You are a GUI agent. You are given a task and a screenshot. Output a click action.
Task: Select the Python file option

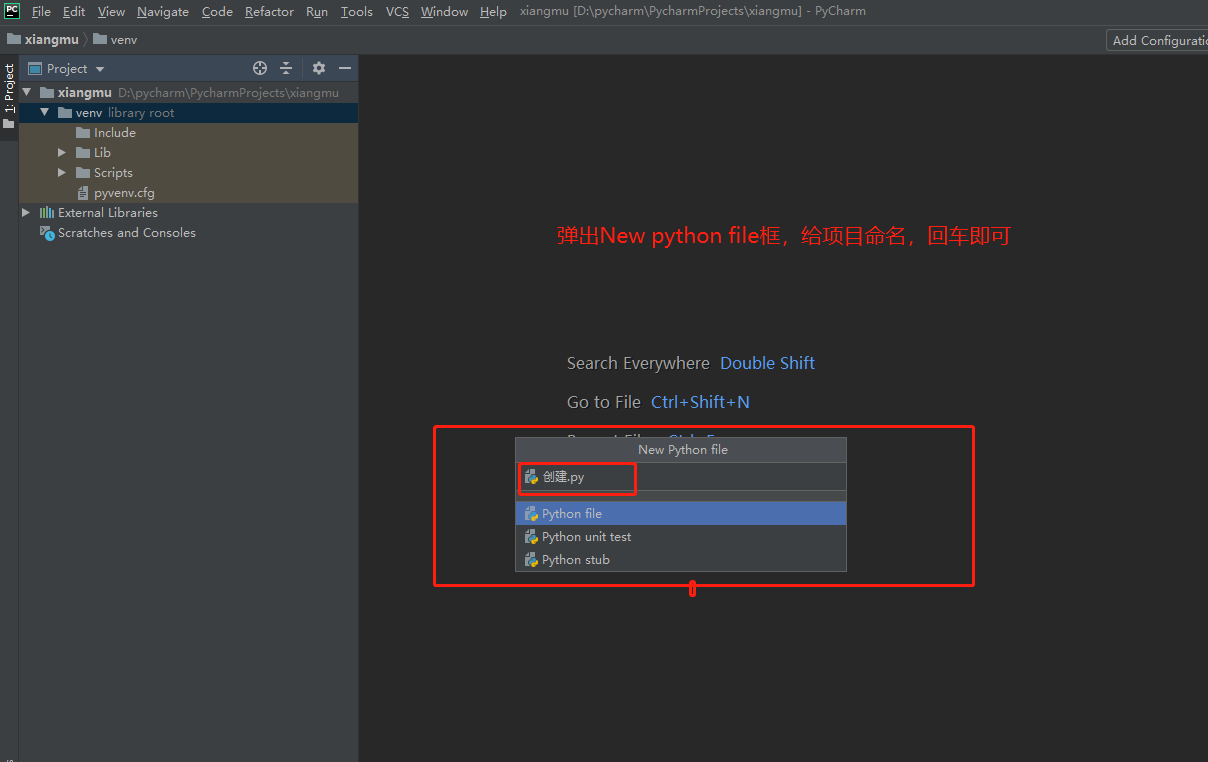(x=681, y=513)
